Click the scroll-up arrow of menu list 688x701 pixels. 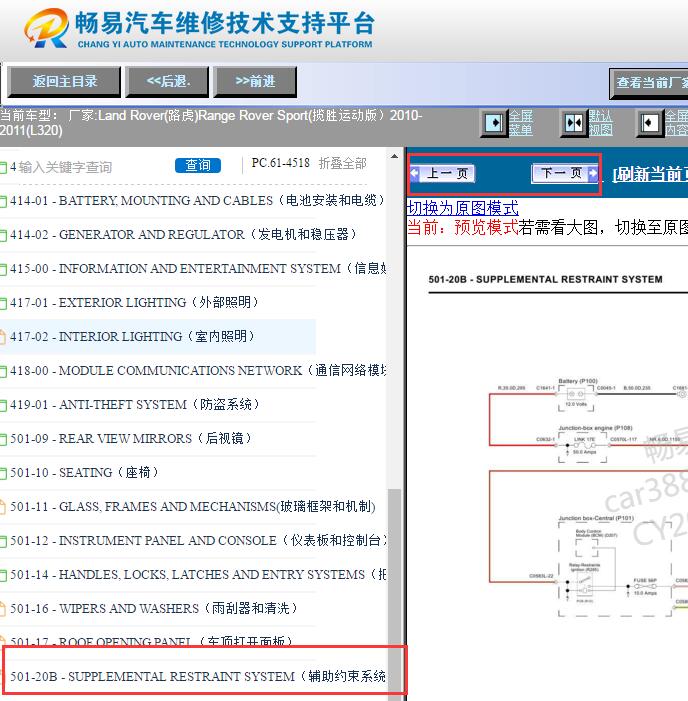click(394, 156)
